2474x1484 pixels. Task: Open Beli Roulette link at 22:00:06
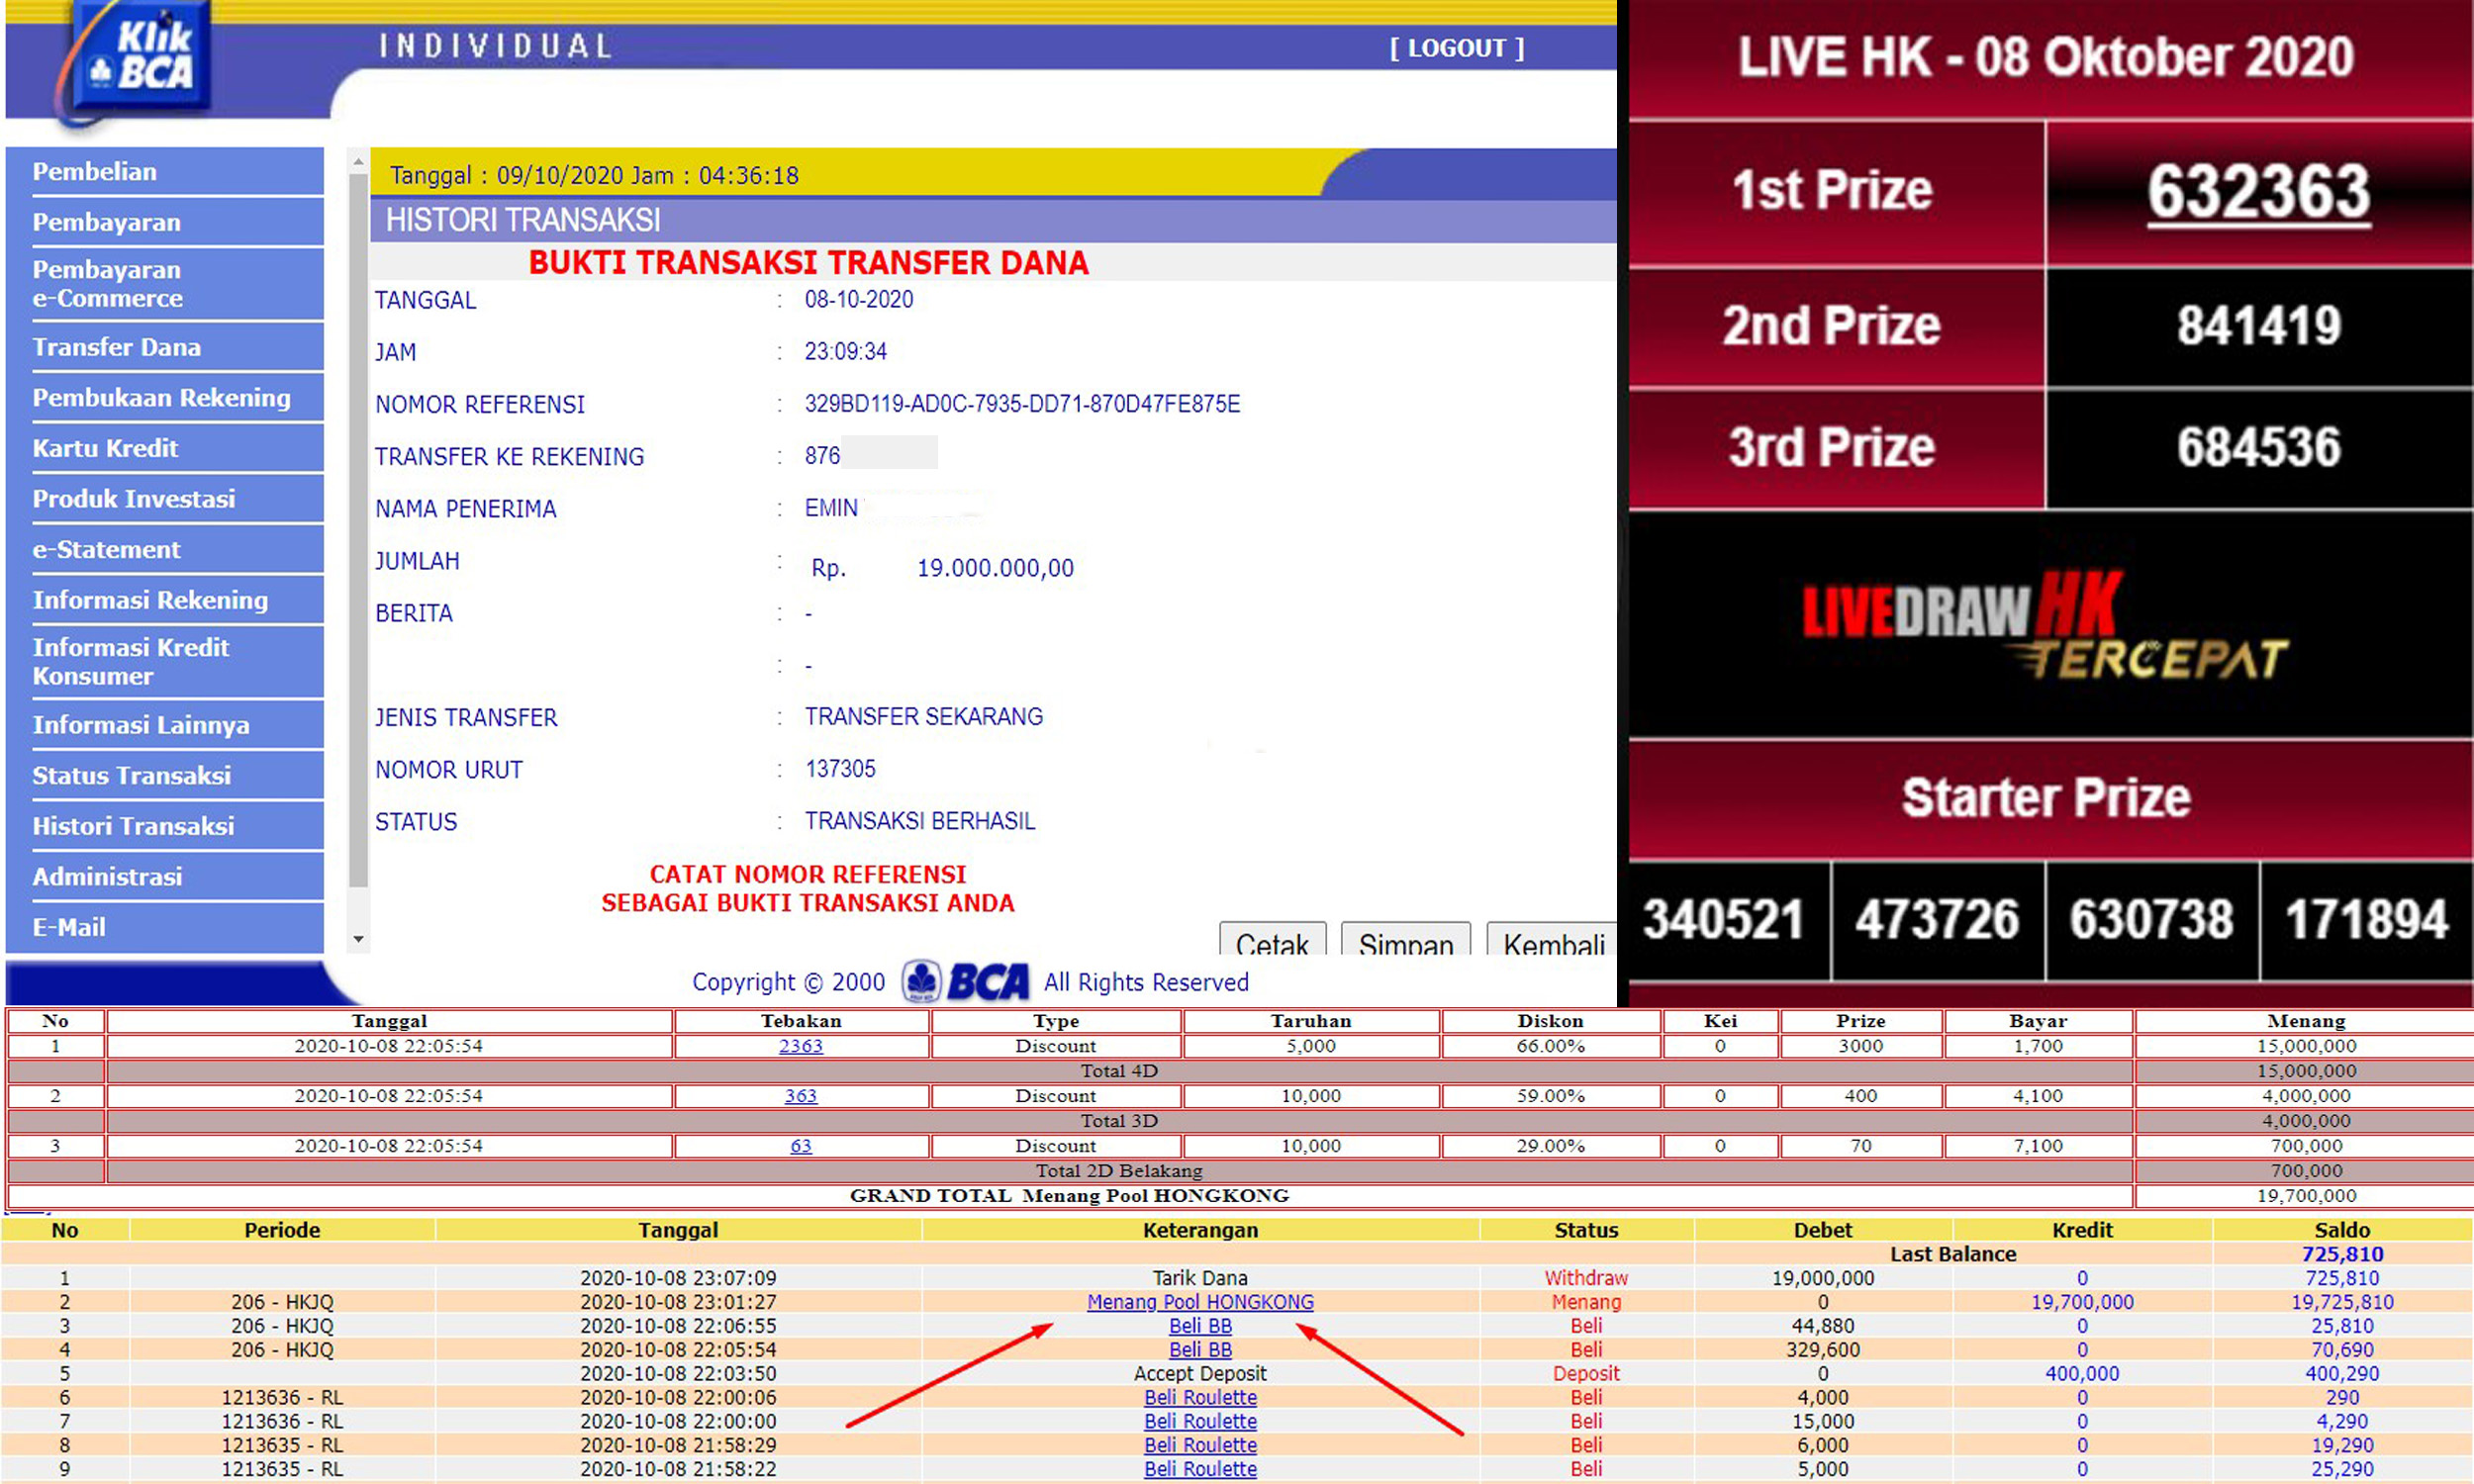(x=1200, y=1398)
